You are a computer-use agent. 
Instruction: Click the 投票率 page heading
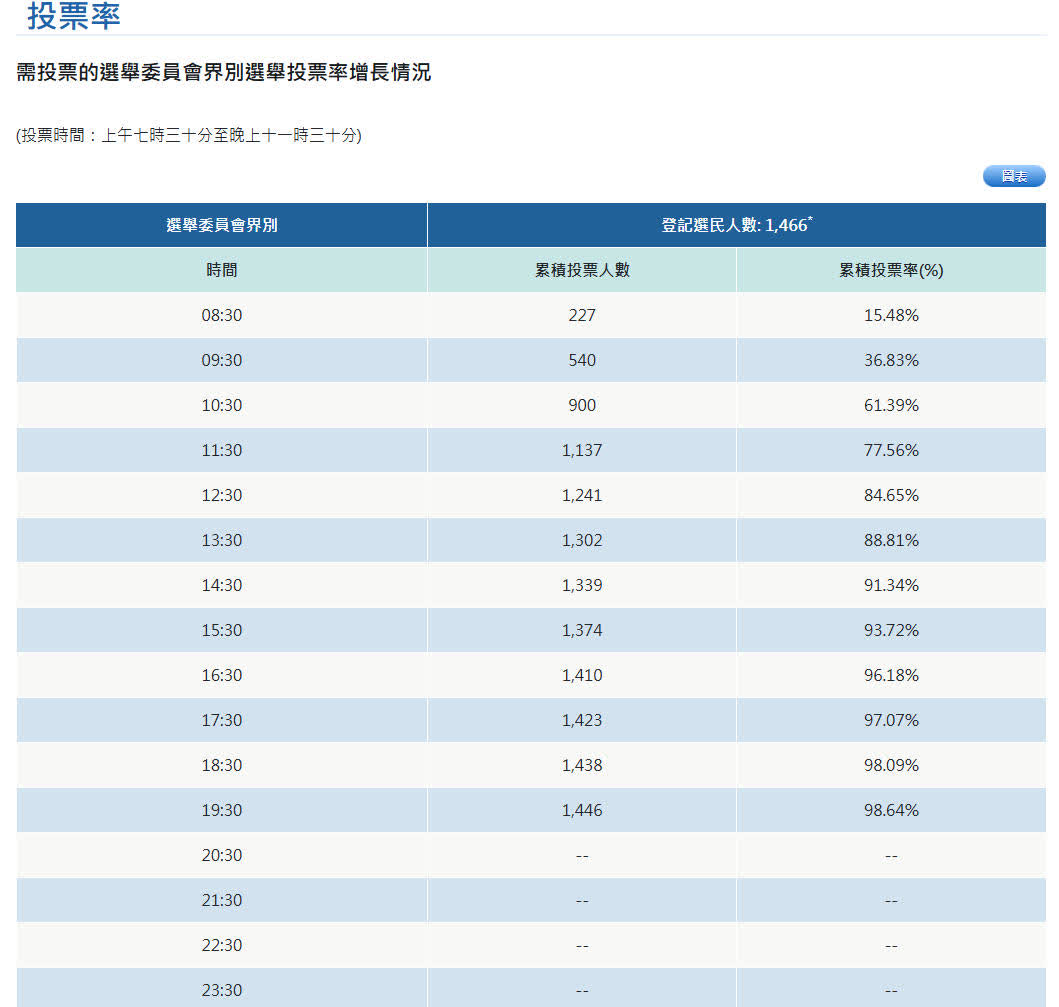[74, 17]
